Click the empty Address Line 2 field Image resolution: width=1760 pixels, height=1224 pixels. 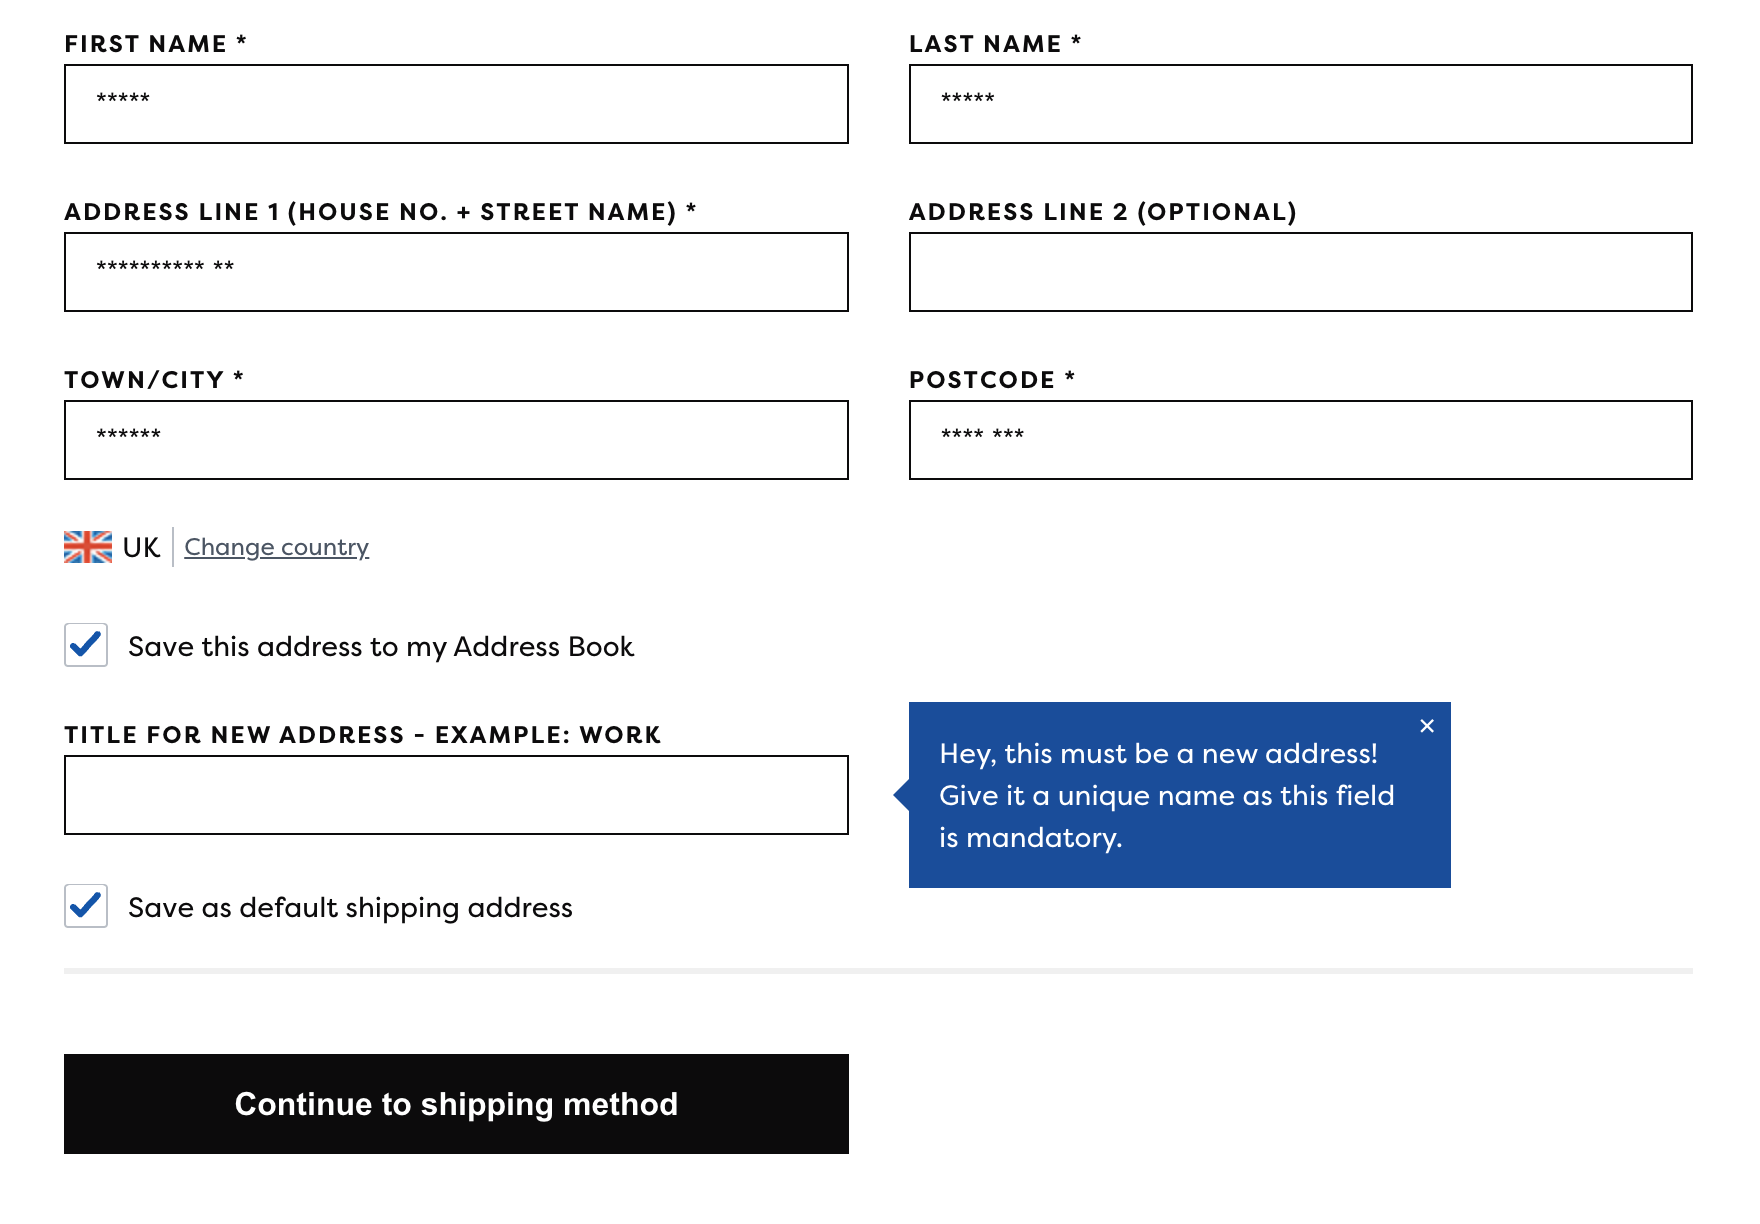point(1300,272)
